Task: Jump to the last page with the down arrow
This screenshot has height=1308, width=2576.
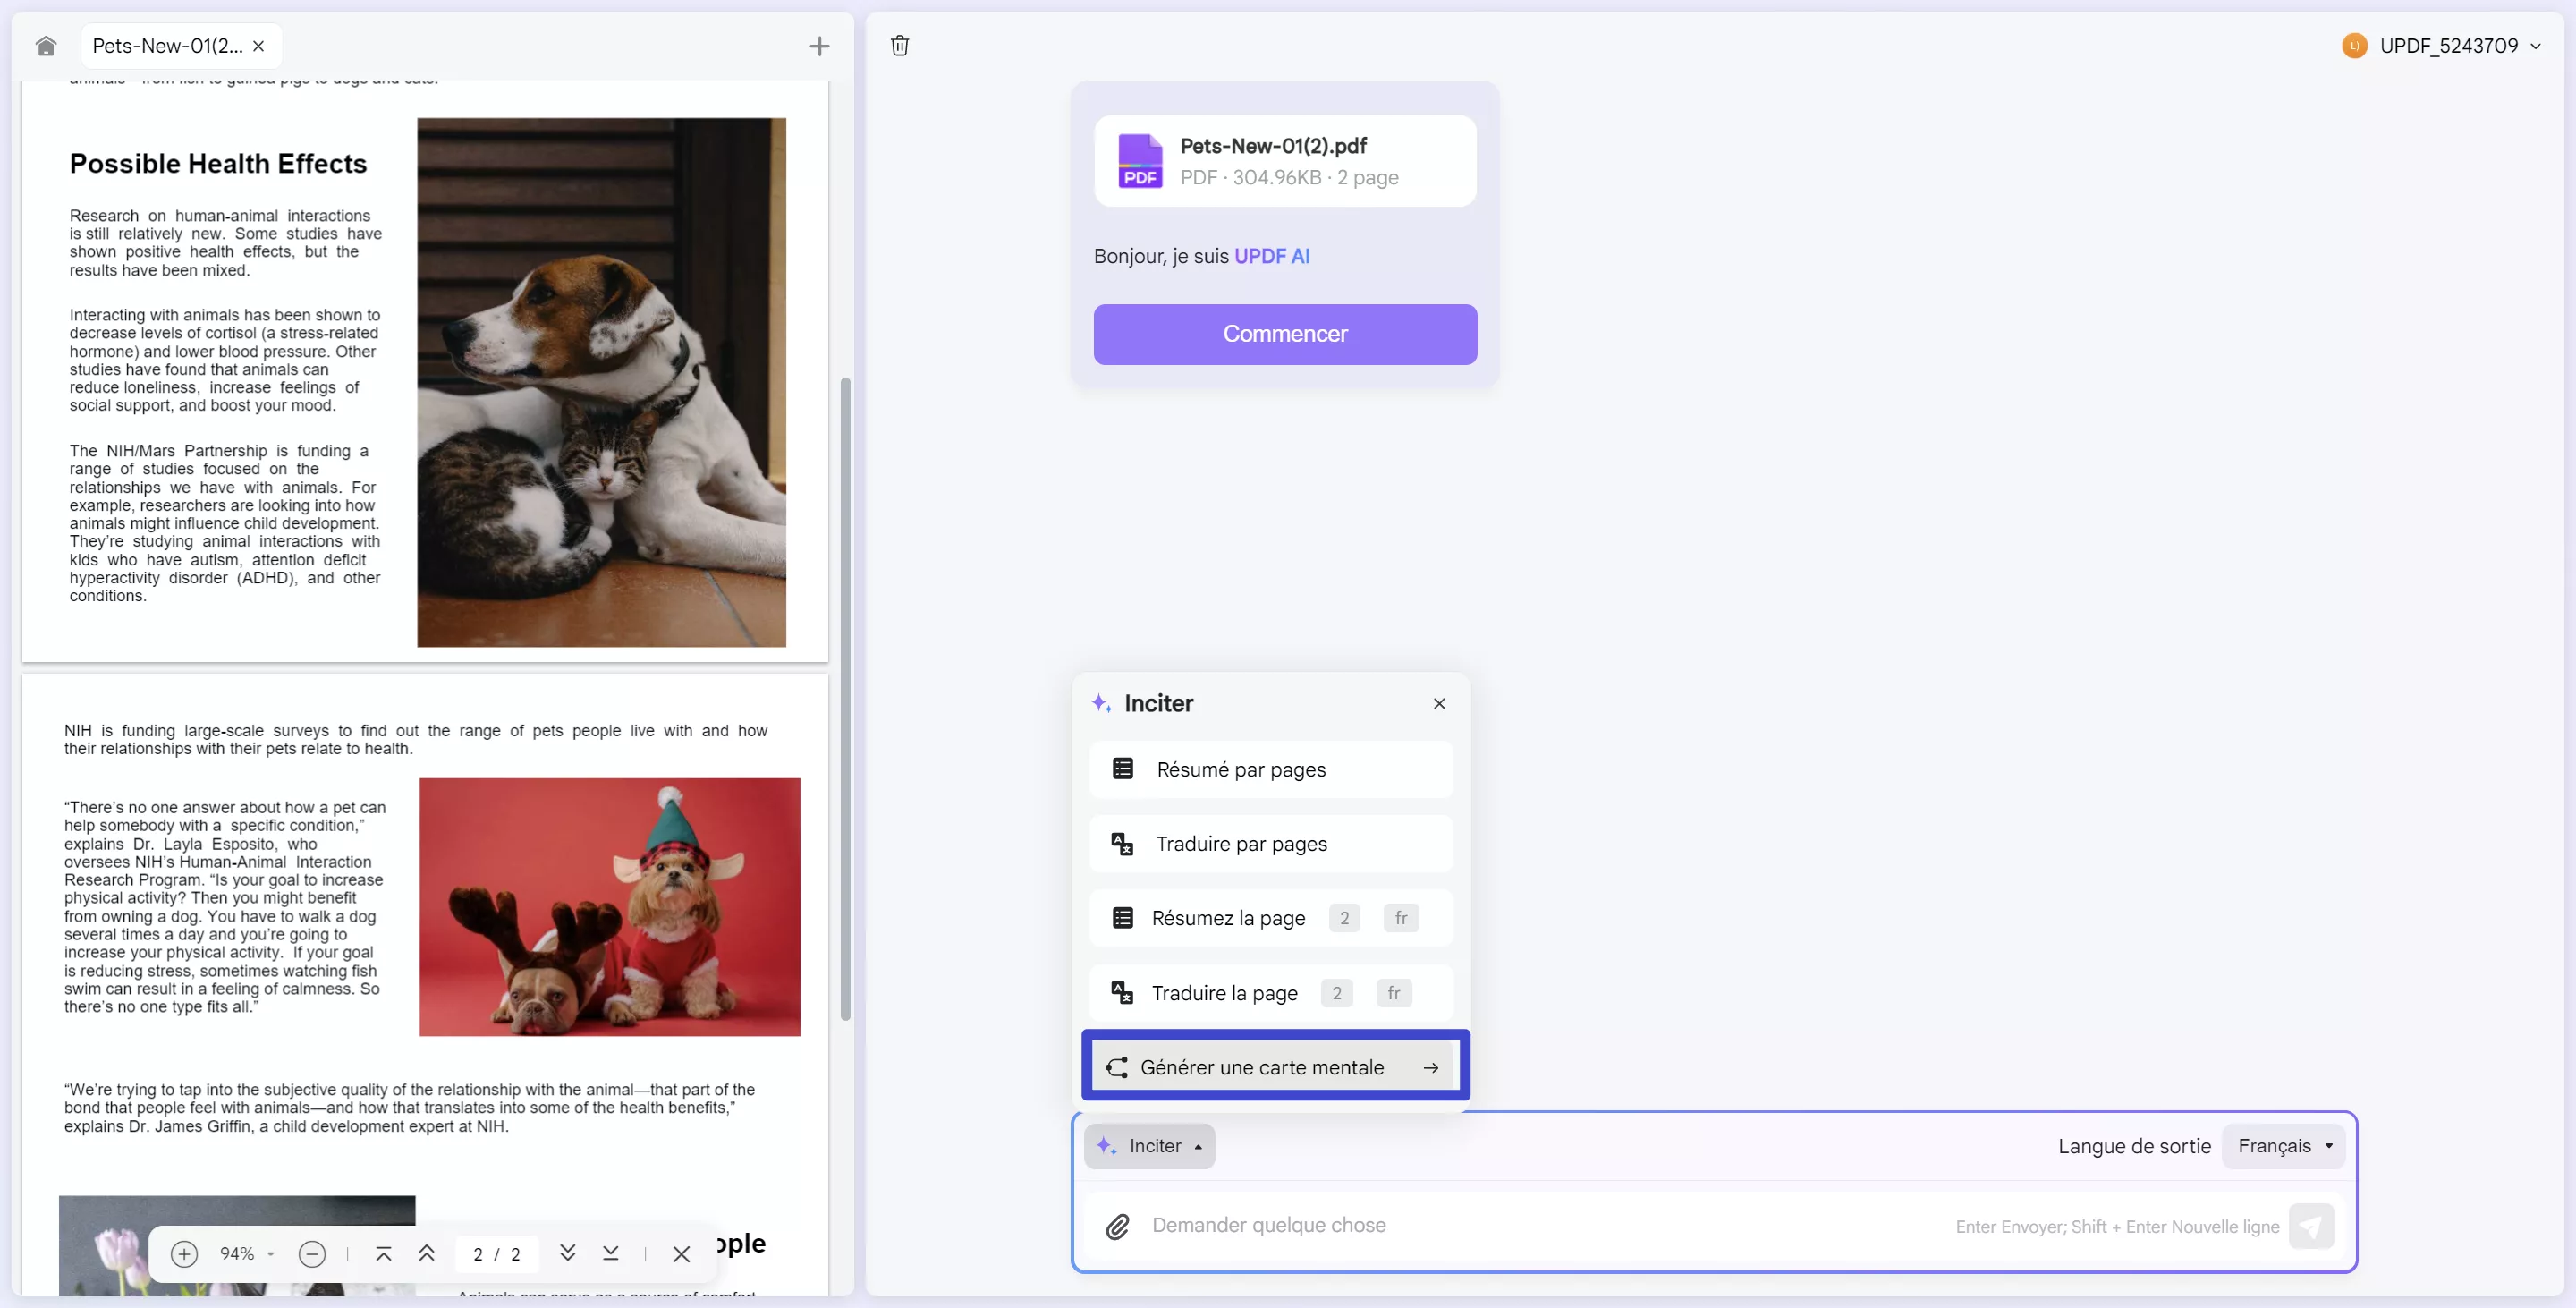Action: tap(611, 1254)
